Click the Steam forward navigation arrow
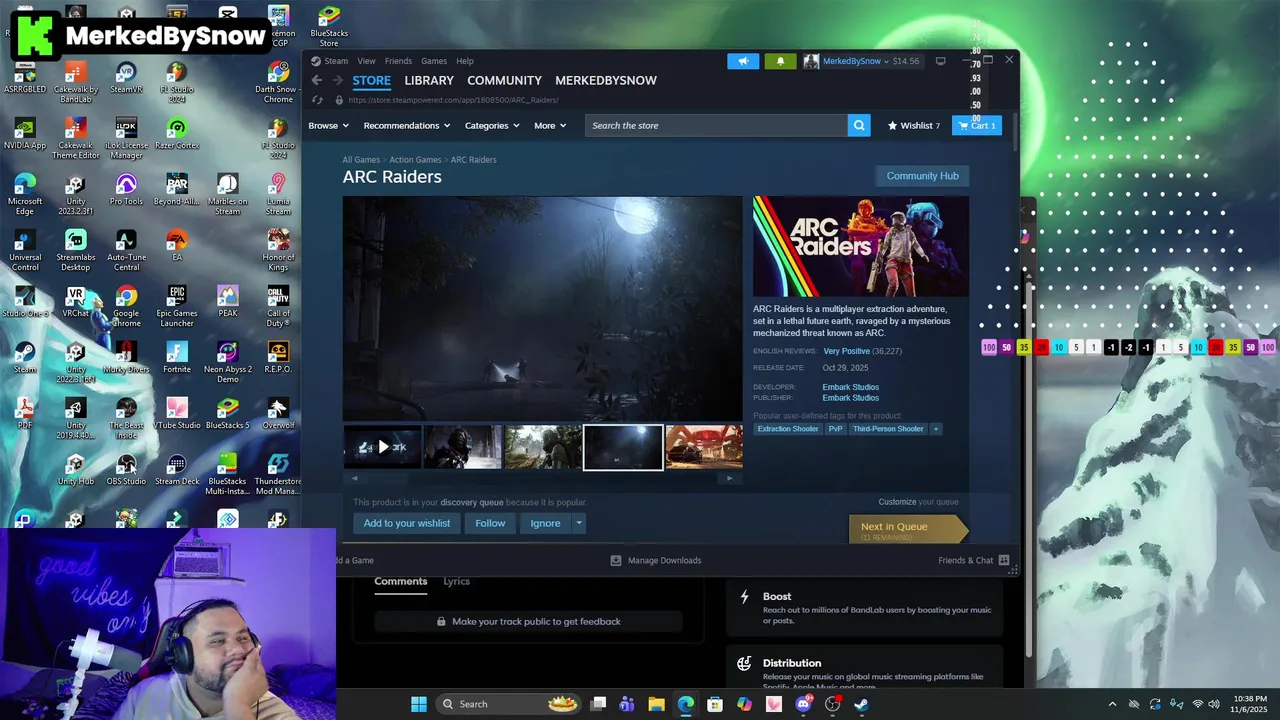This screenshot has height=720, width=1280. point(337,81)
